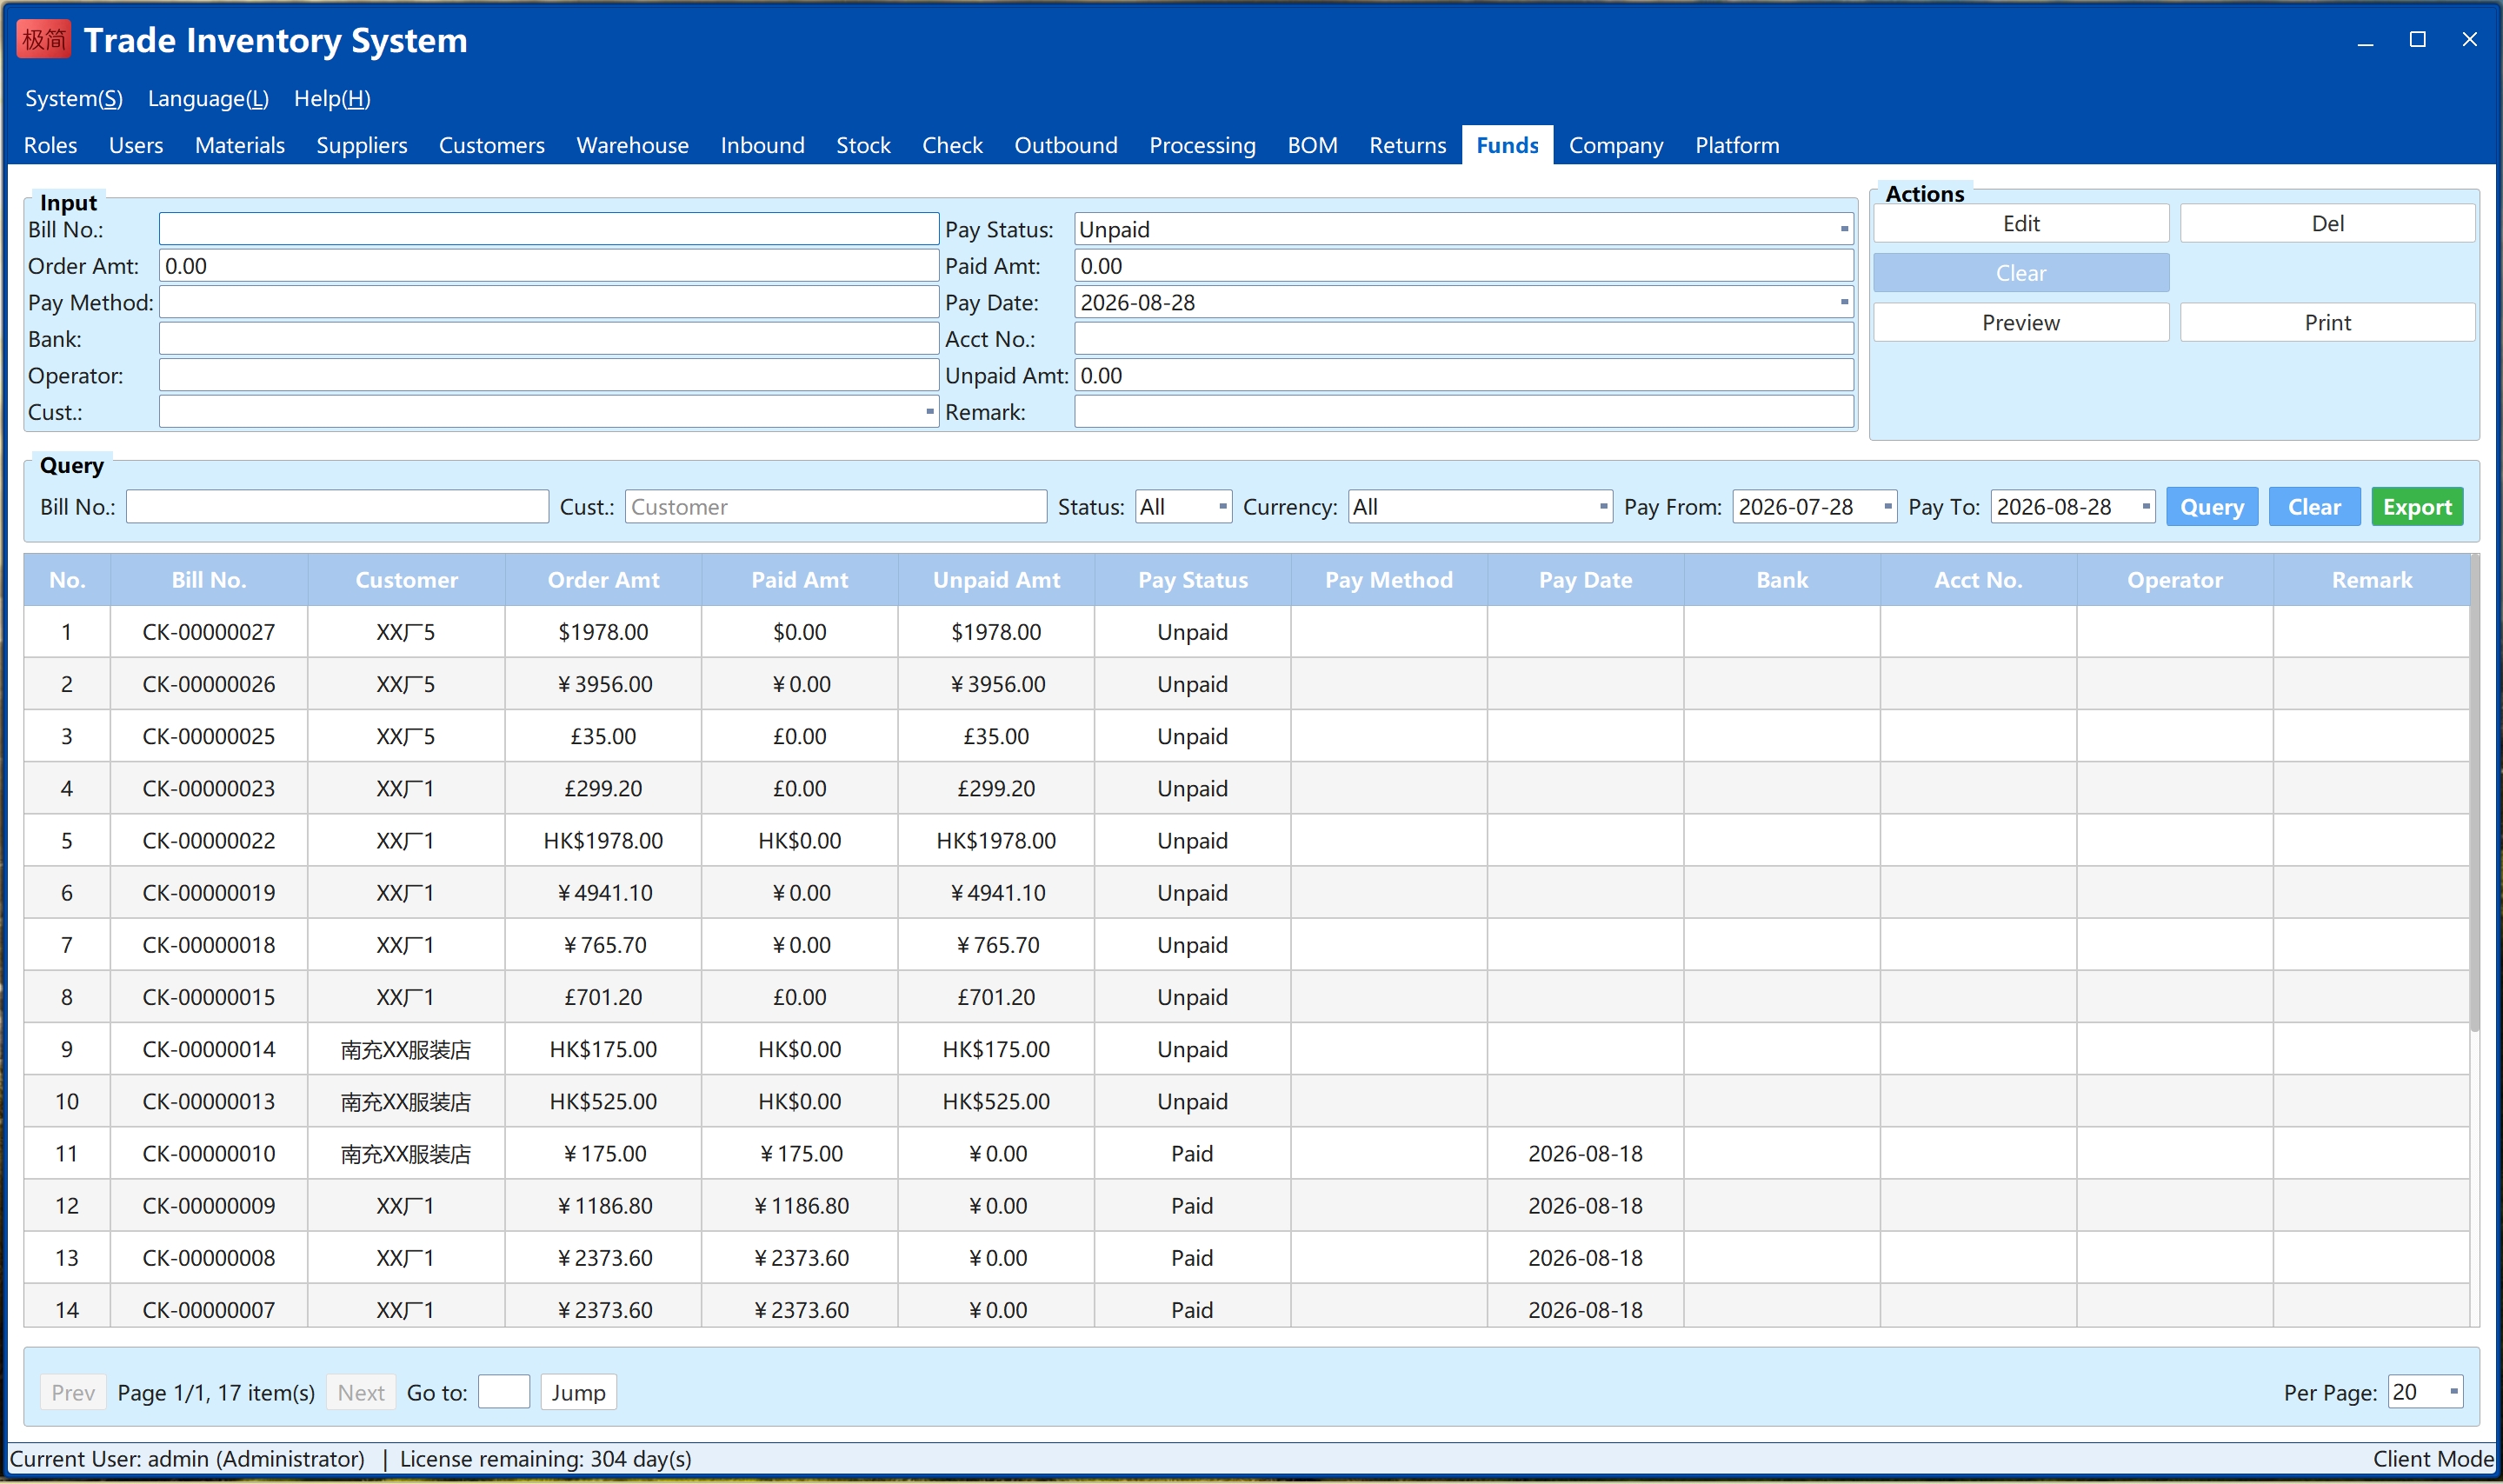Screen dimensions: 2503x1484
Task: Focus the Bank input field
Action: pos(549,339)
